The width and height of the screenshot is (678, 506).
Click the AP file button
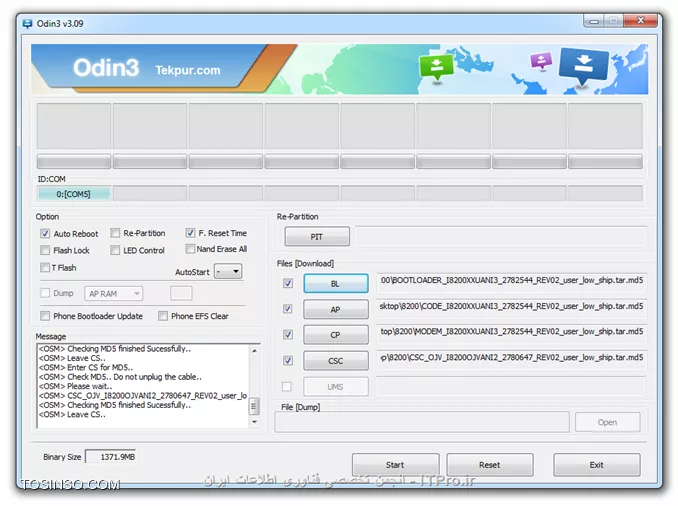click(336, 310)
